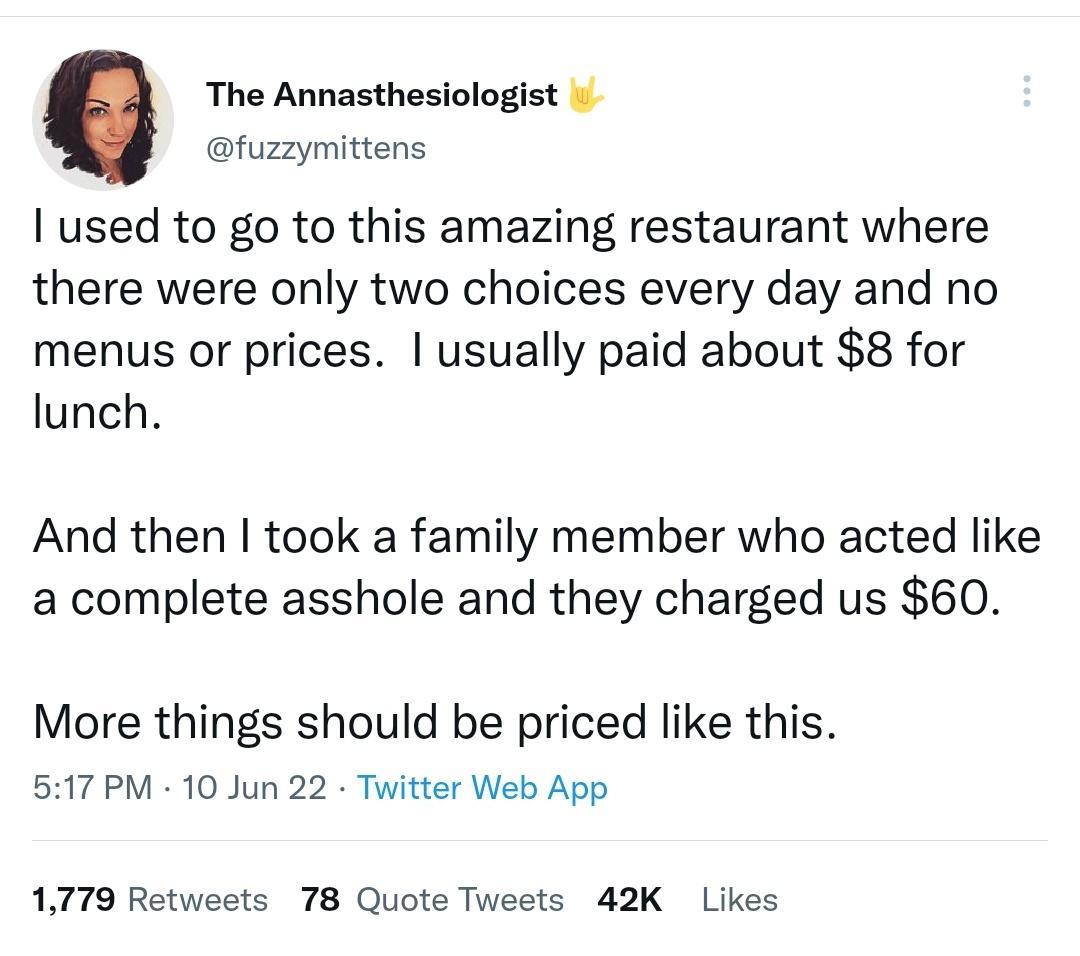Click the Retweets label

point(194,899)
